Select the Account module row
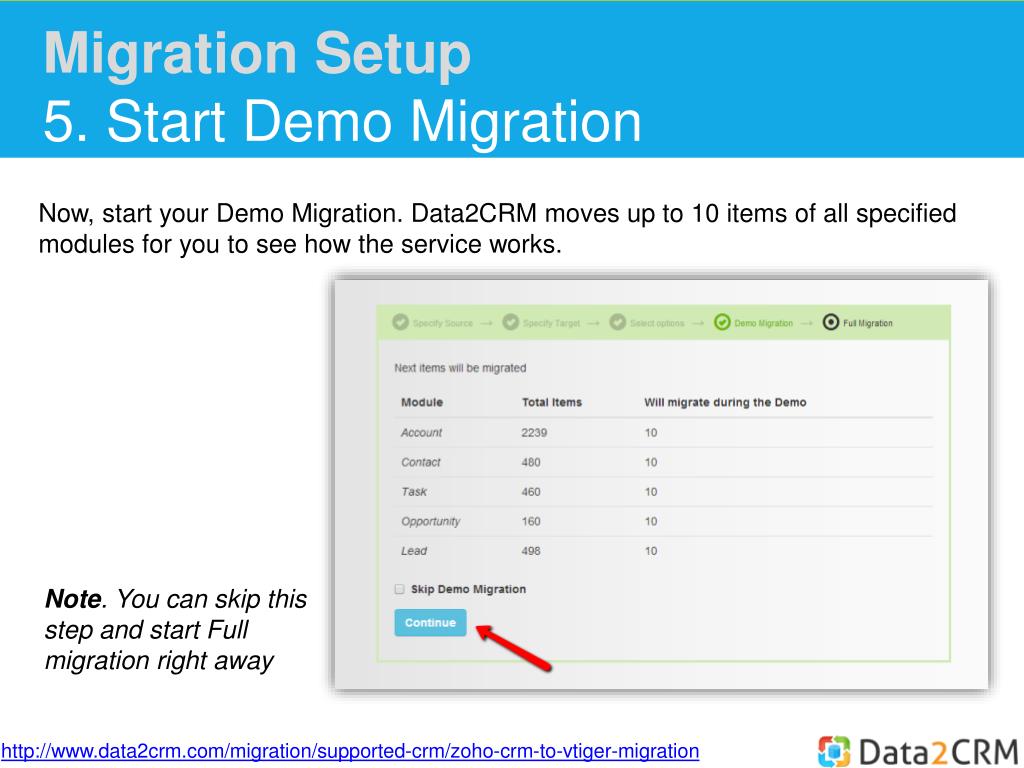Screen dimensions: 1024x768 (664, 432)
